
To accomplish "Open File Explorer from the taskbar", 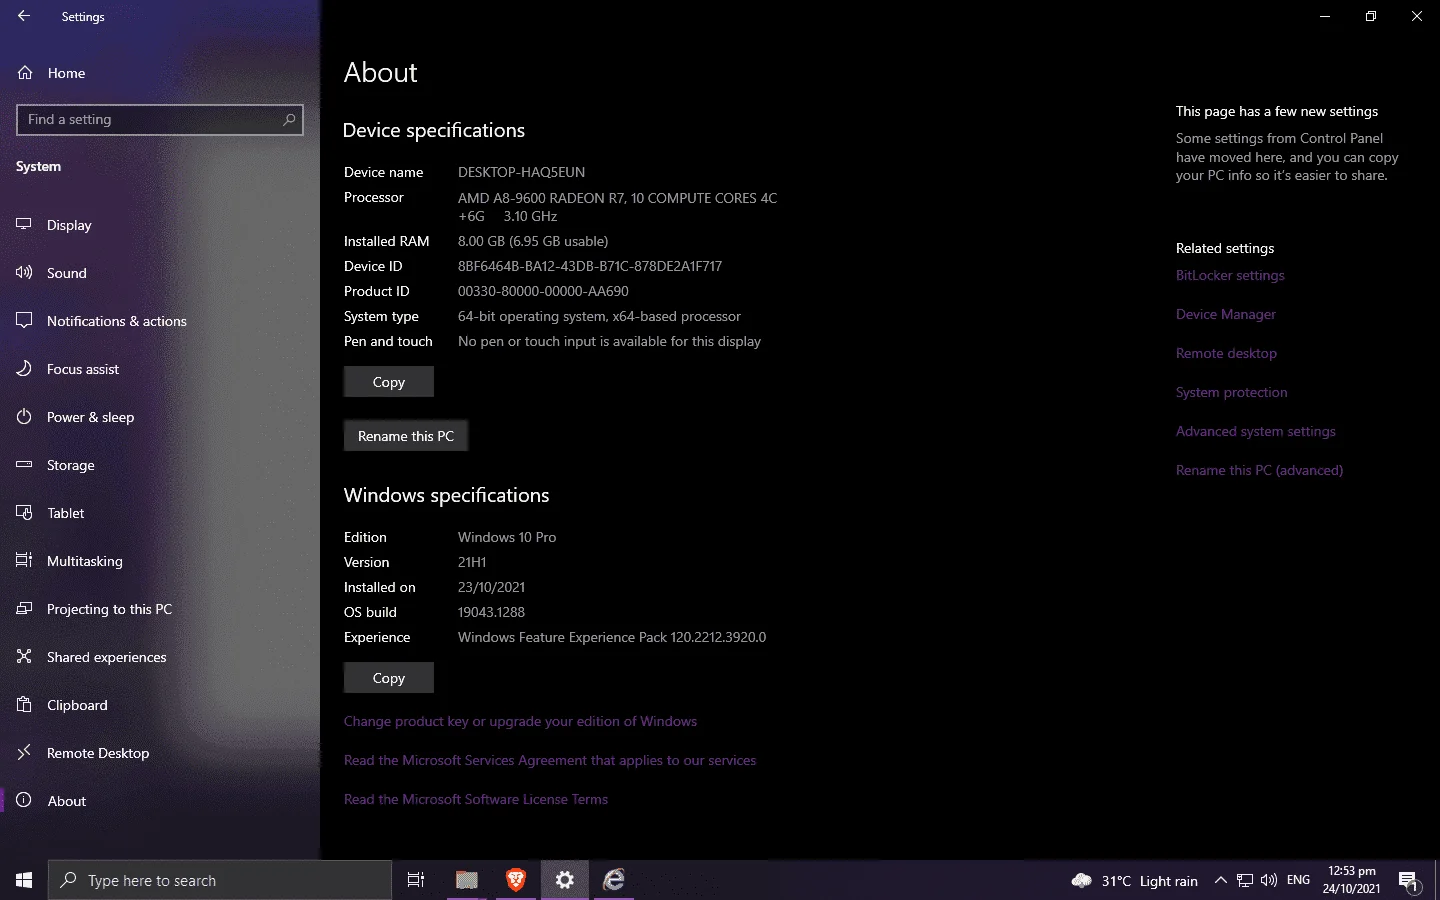I will click(467, 880).
